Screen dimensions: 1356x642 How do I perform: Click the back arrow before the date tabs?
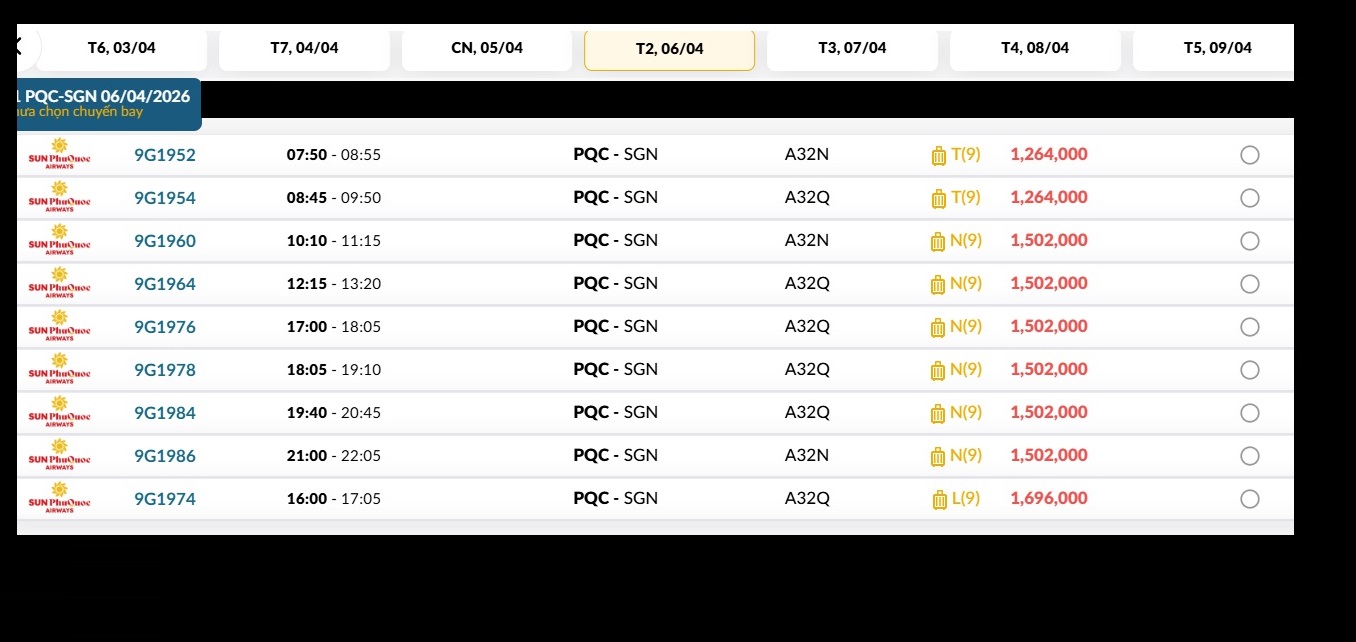(x=17, y=46)
